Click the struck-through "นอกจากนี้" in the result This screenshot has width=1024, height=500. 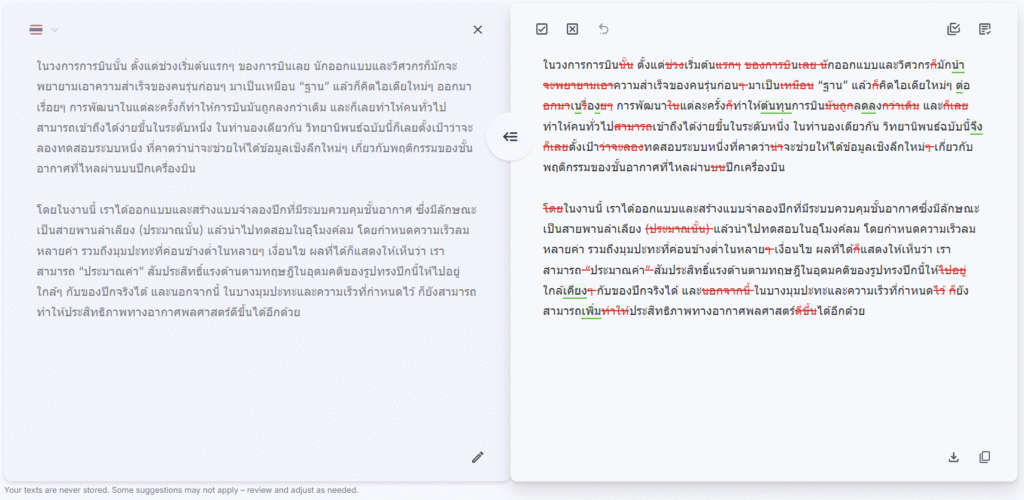tap(726, 290)
